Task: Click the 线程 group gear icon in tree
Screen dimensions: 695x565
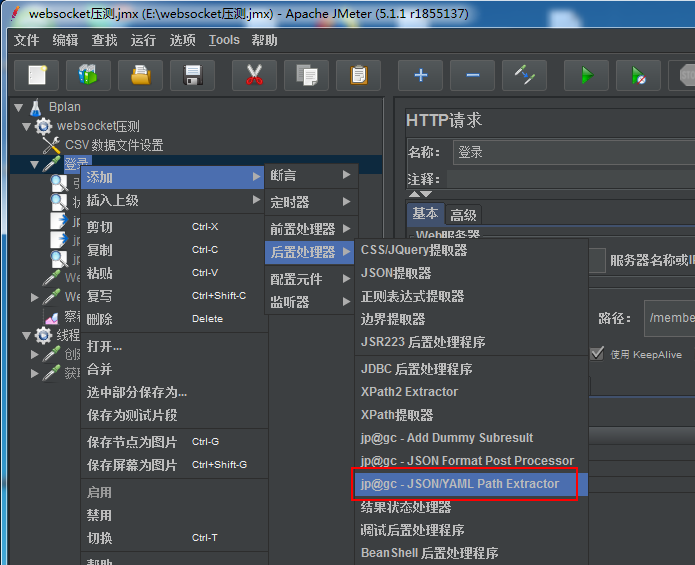Action: 43,335
